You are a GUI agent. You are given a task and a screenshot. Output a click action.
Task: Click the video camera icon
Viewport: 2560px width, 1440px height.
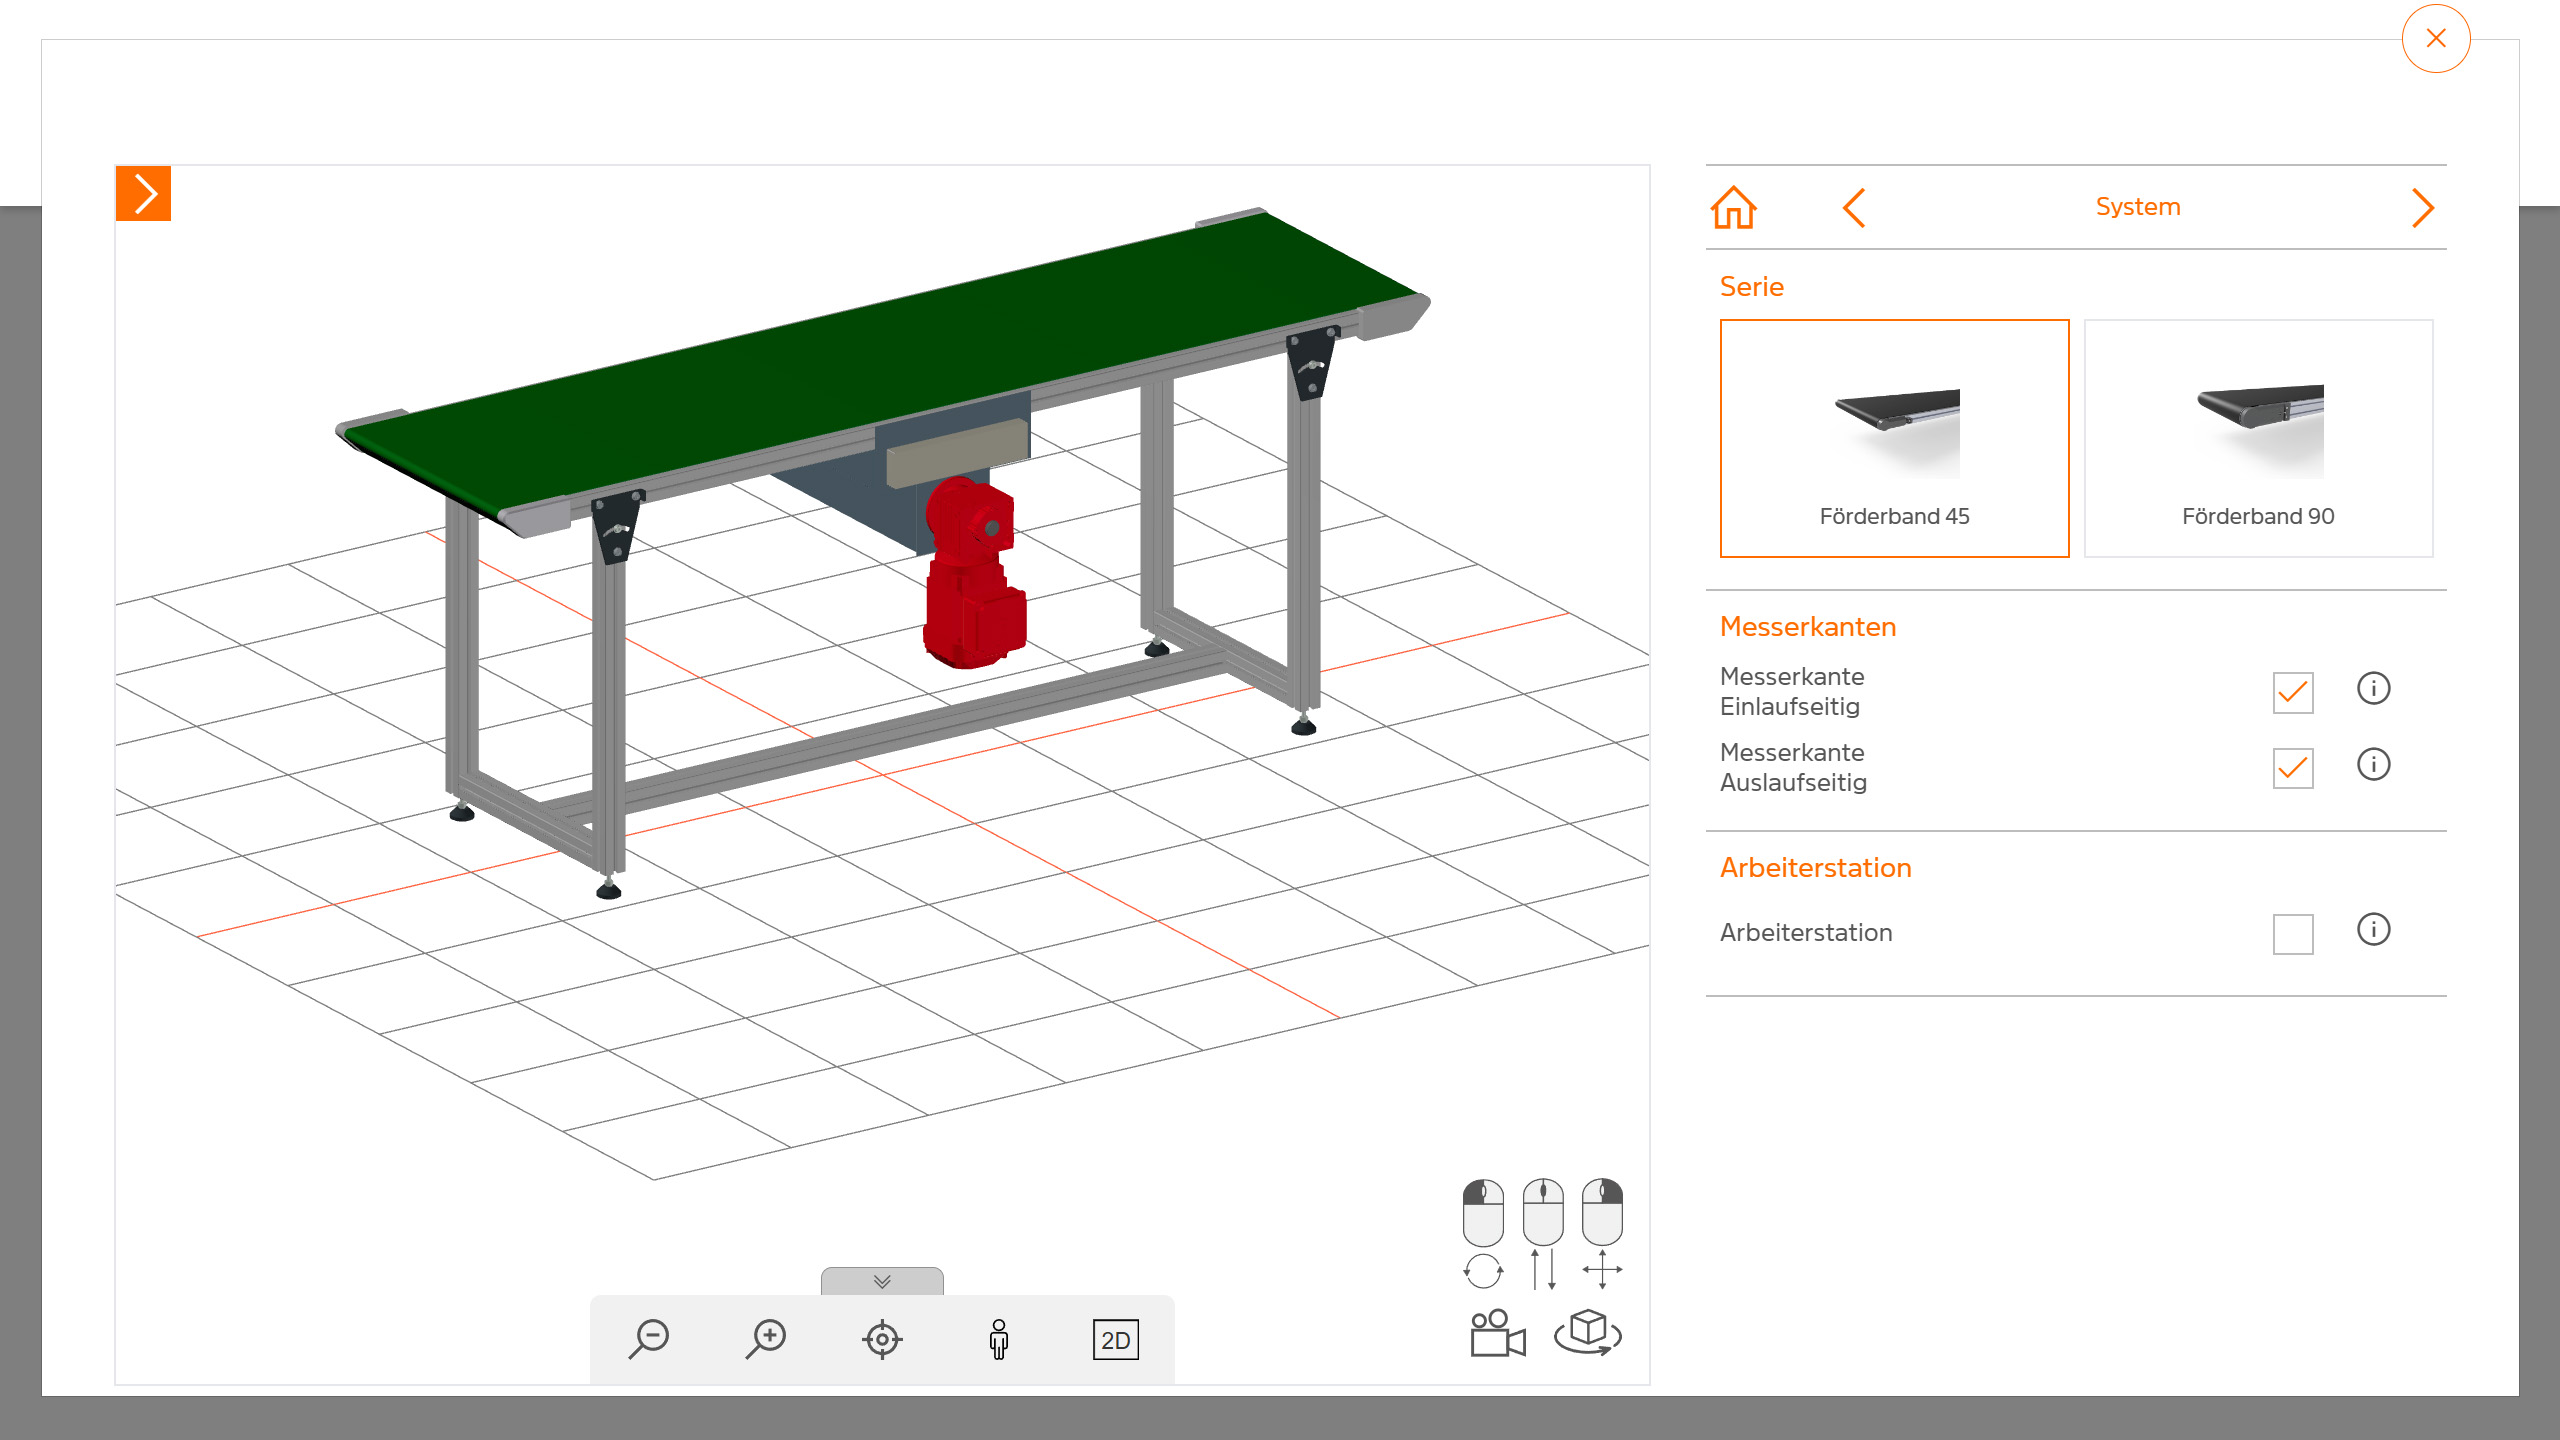point(1497,1334)
